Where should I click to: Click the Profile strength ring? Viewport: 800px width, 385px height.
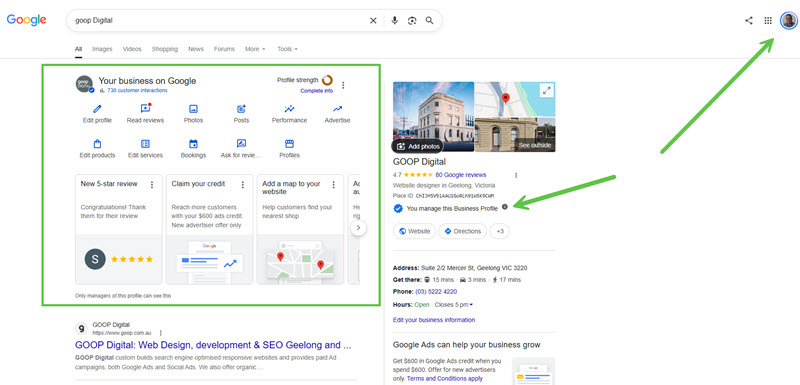point(327,80)
